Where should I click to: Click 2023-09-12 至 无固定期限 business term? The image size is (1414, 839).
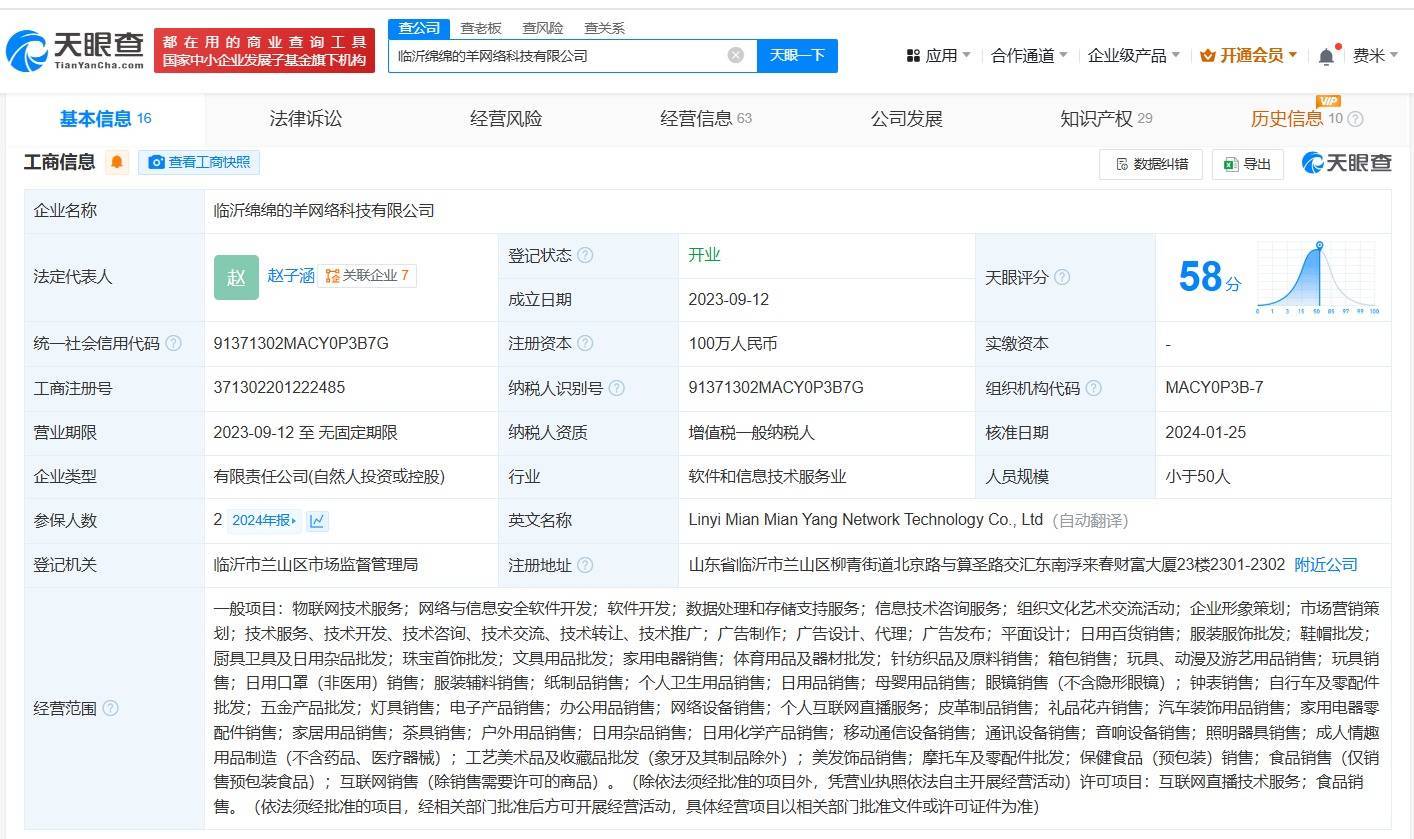click(x=305, y=432)
